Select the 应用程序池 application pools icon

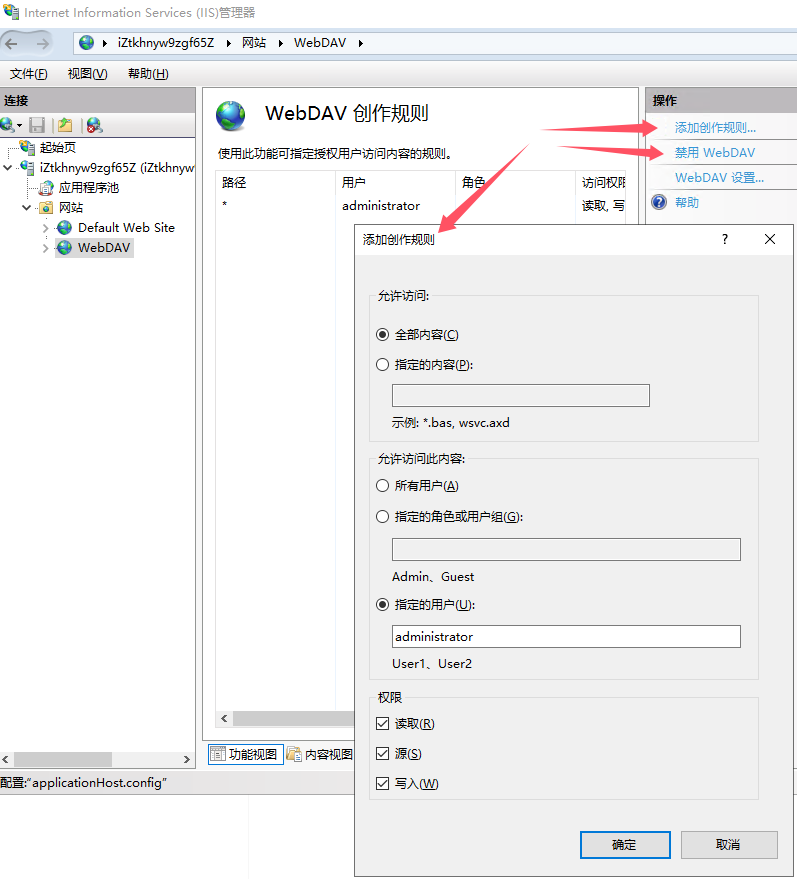point(46,187)
